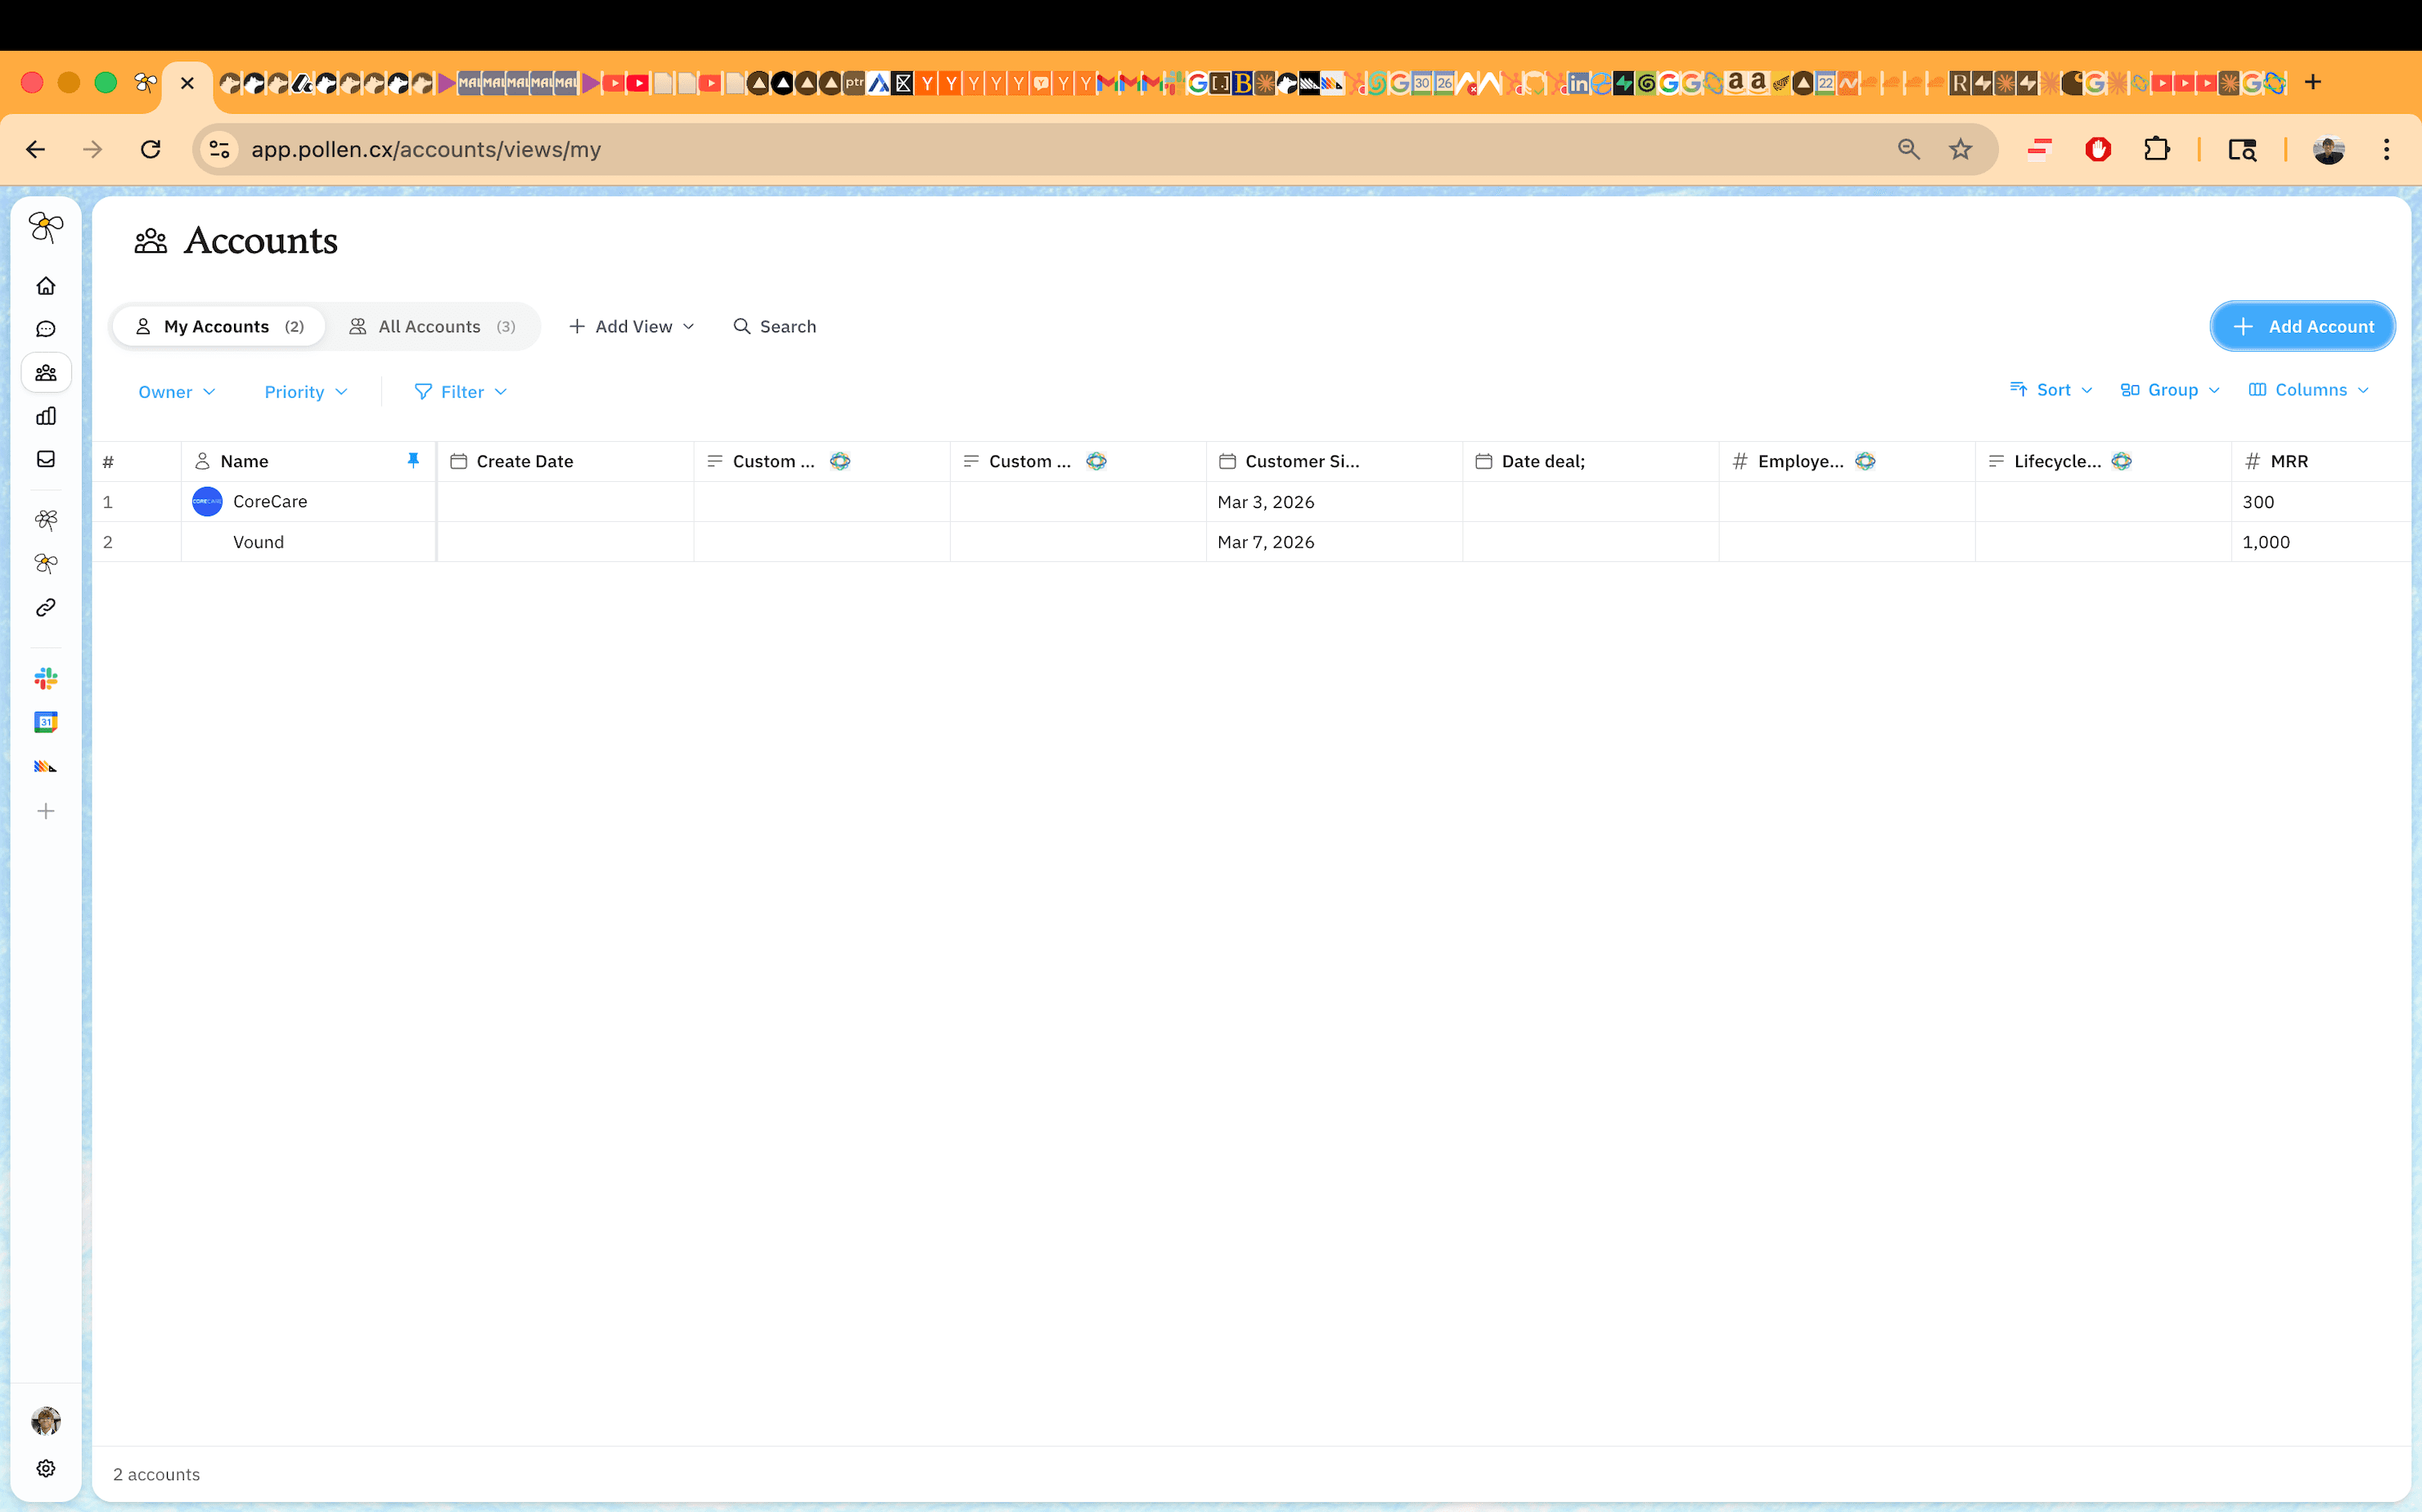Open the Sort dropdown
Screen dimensions: 2422x1512
[x=2051, y=390]
